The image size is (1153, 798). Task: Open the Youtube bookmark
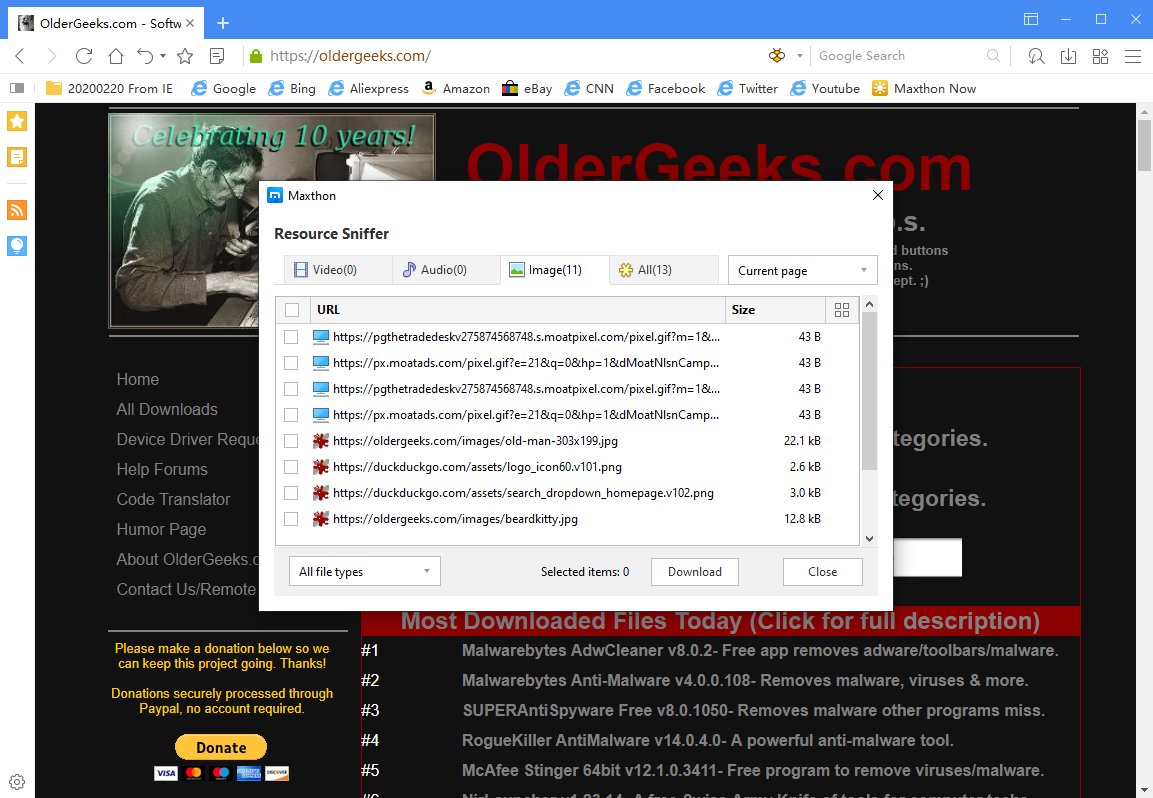[824, 88]
